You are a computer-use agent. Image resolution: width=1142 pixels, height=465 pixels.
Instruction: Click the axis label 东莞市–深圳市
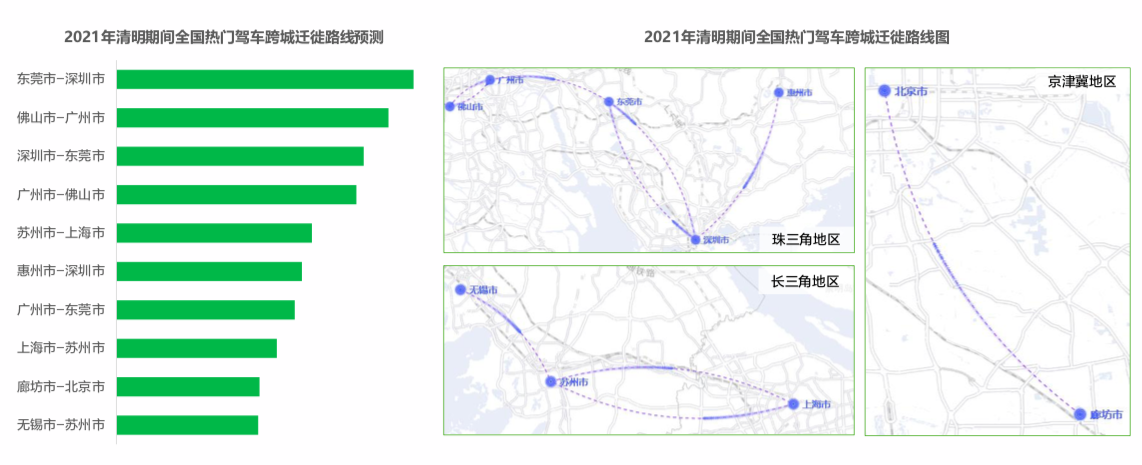(x=61, y=79)
